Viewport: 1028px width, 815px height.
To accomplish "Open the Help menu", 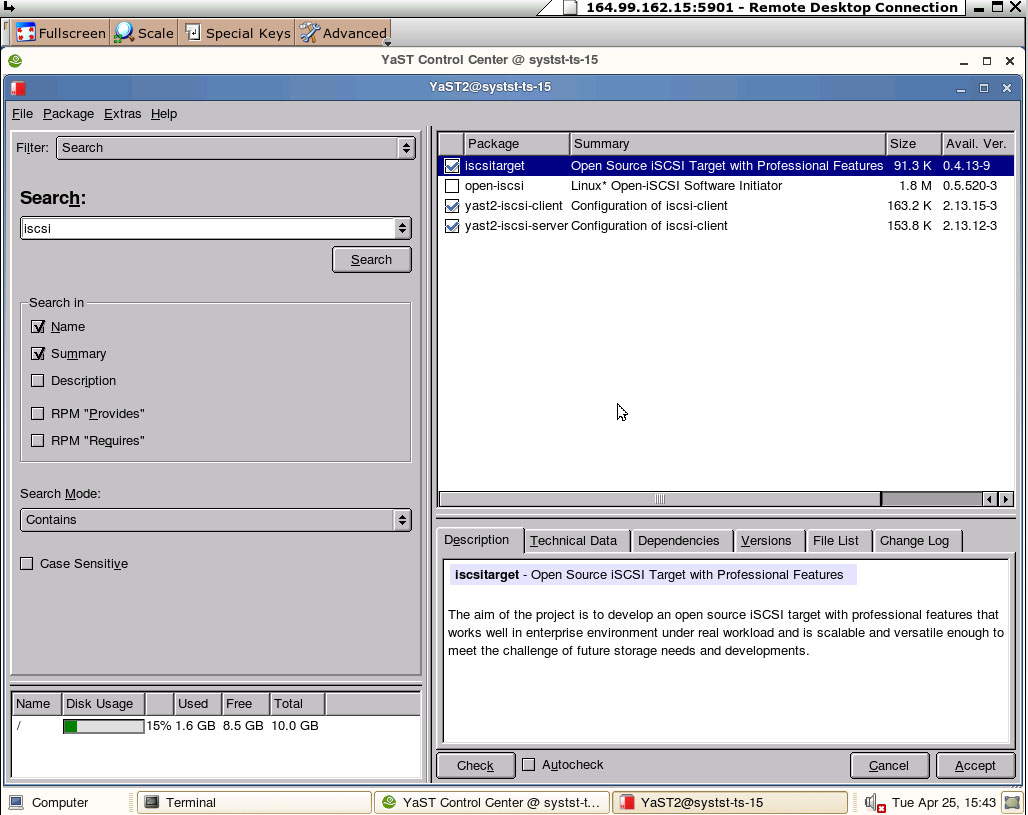I will point(164,113).
